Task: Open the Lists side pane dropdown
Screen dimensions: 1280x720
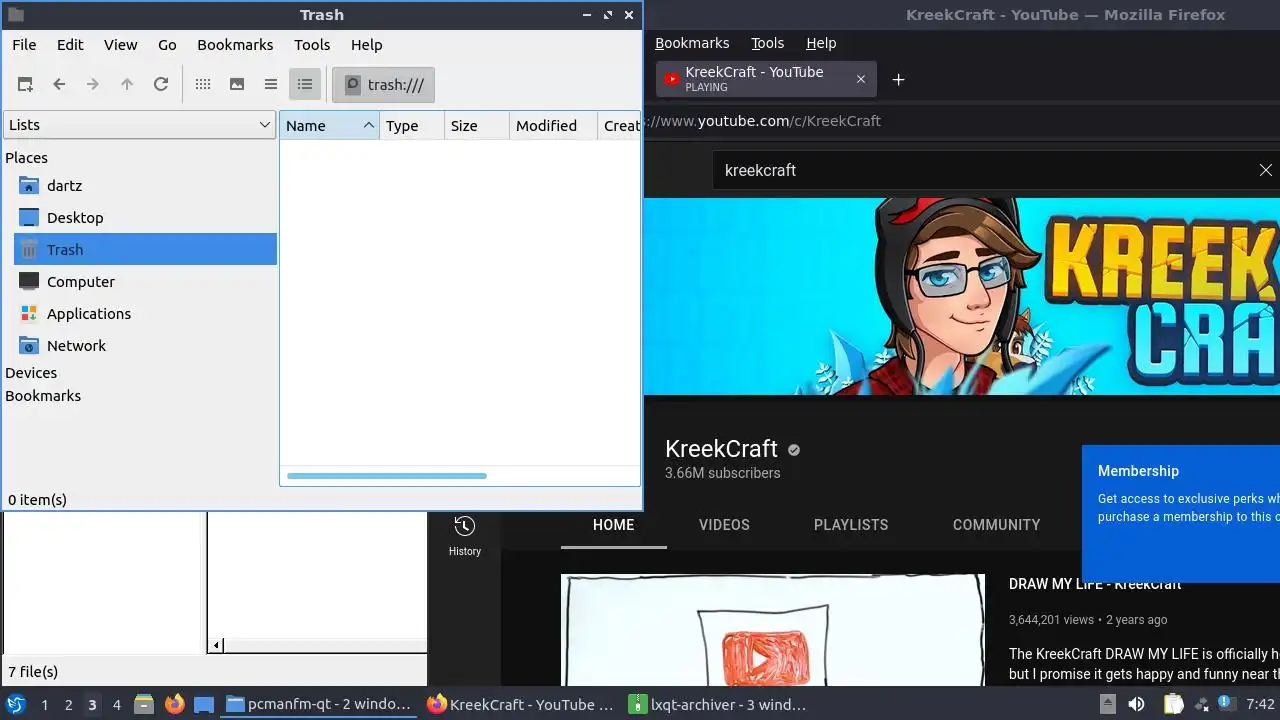Action: pyautogui.click(x=140, y=125)
